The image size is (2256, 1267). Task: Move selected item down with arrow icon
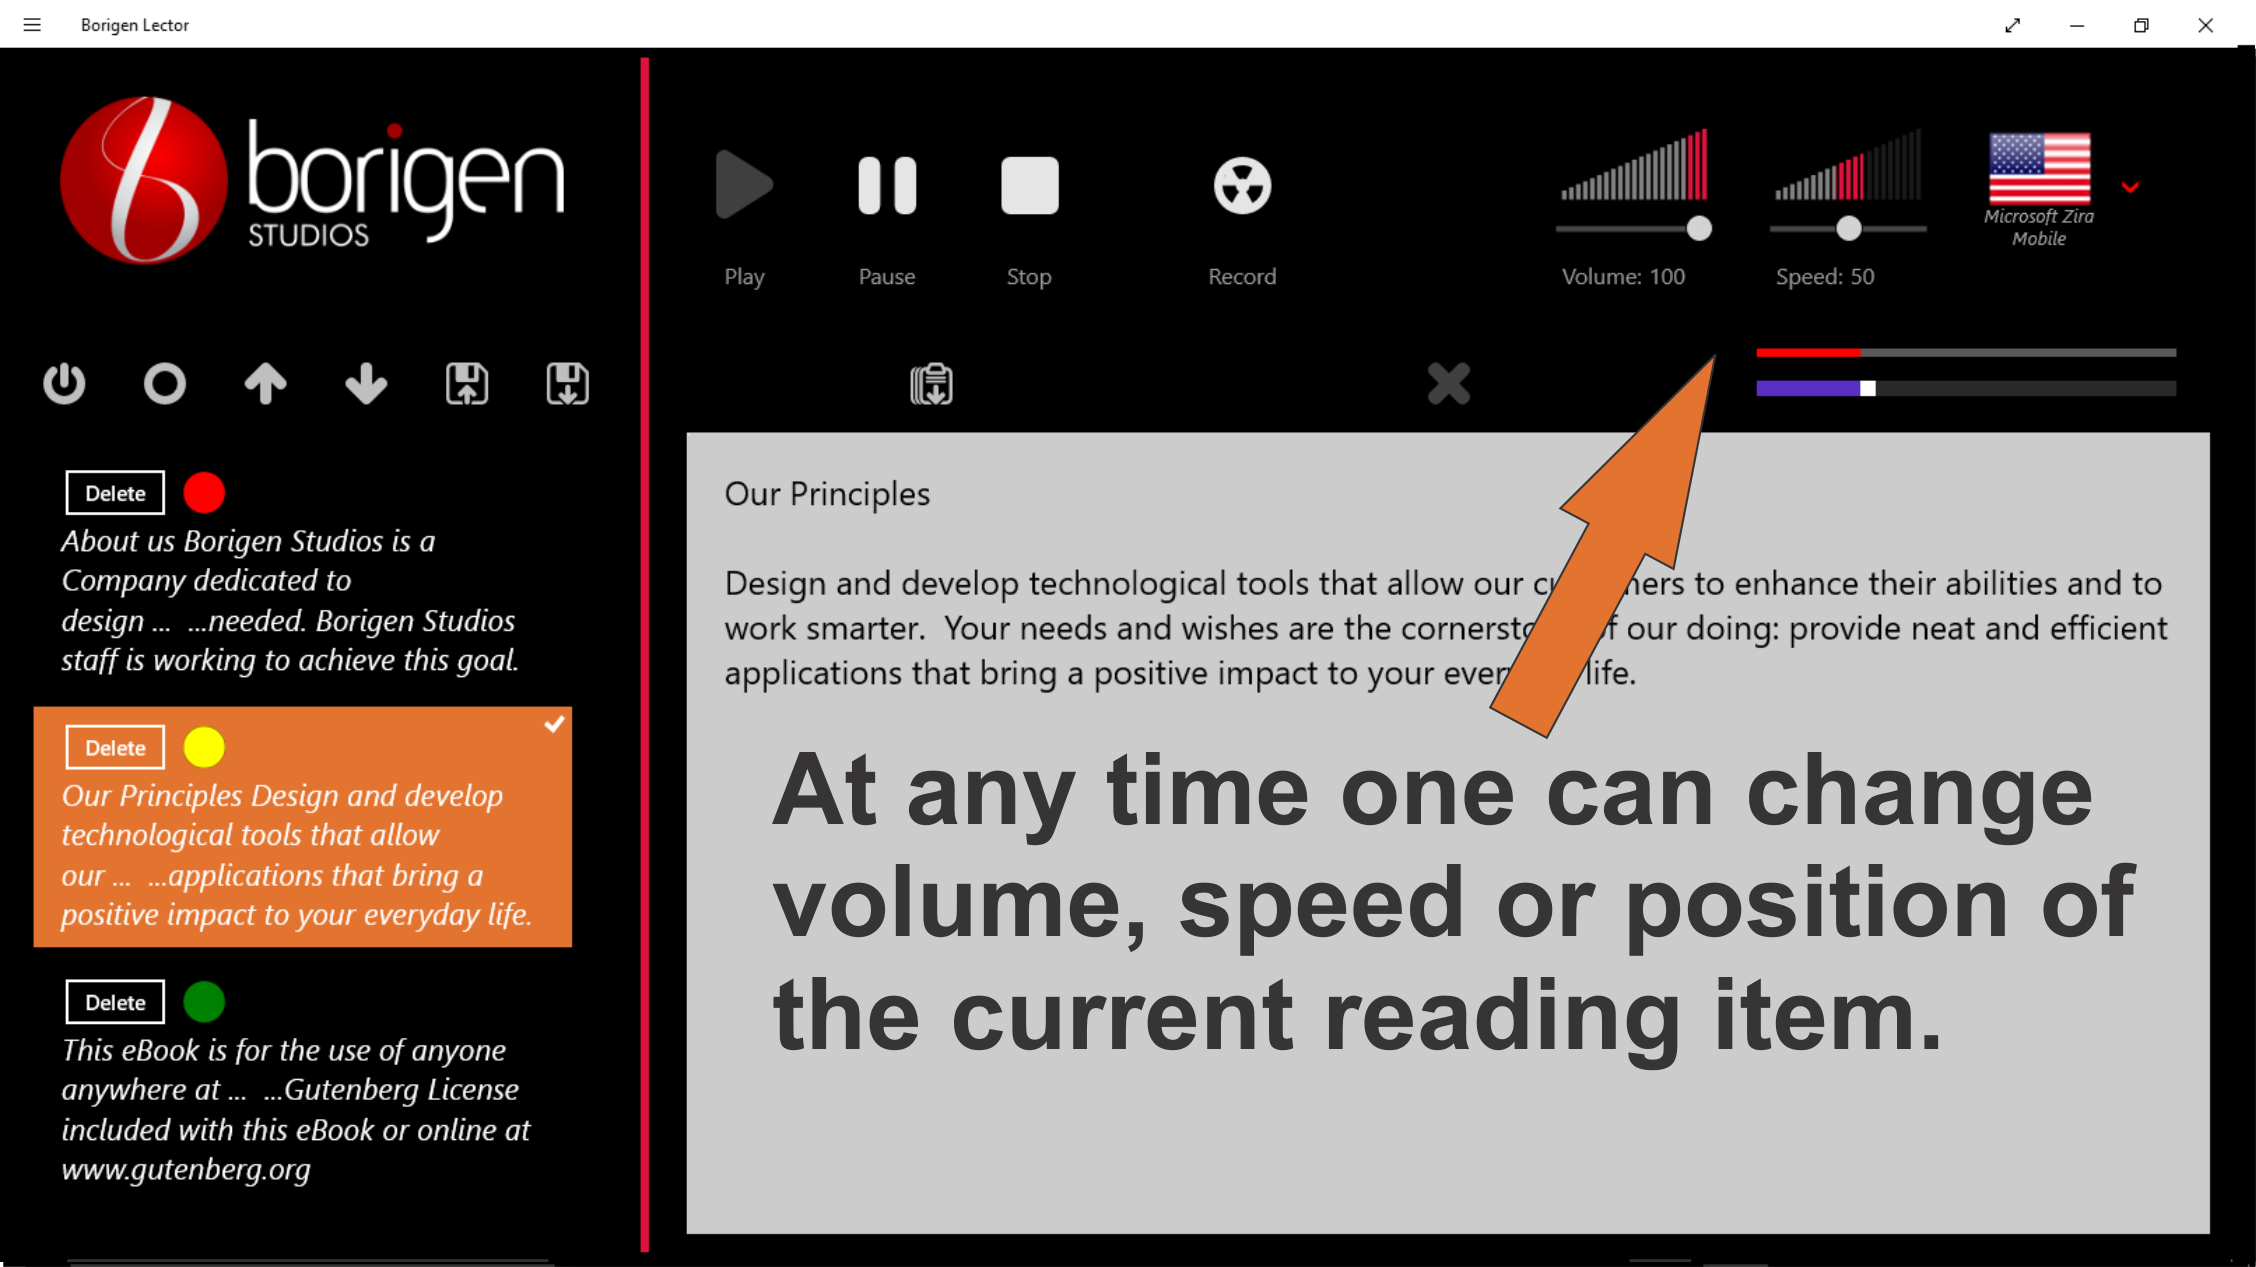tap(366, 384)
